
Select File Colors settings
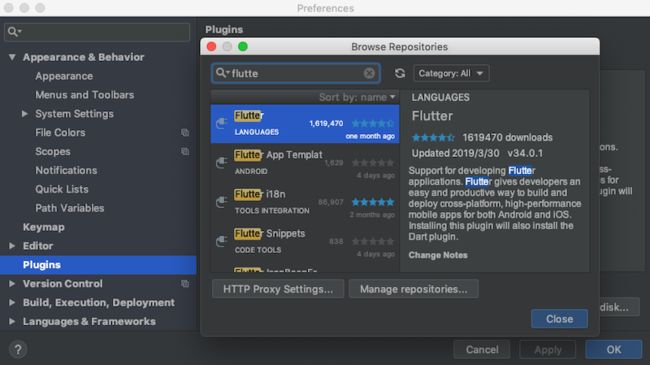pos(60,133)
